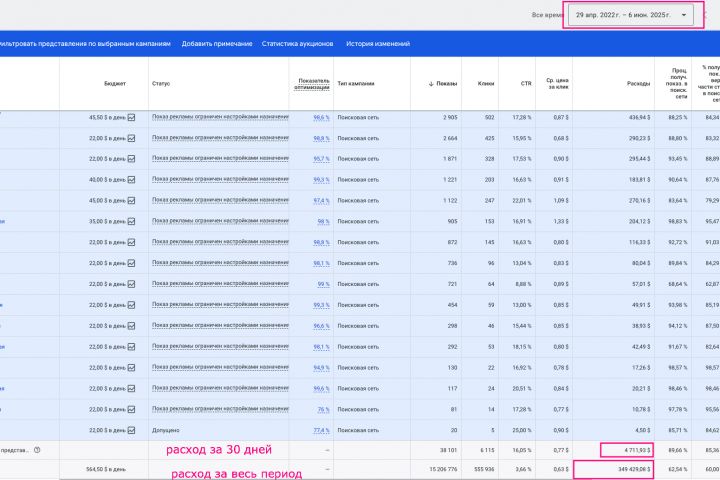The image size is (720, 480).
Task: Open the date range dropdown 29 апр. 2022 г.
Action: (631, 15)
